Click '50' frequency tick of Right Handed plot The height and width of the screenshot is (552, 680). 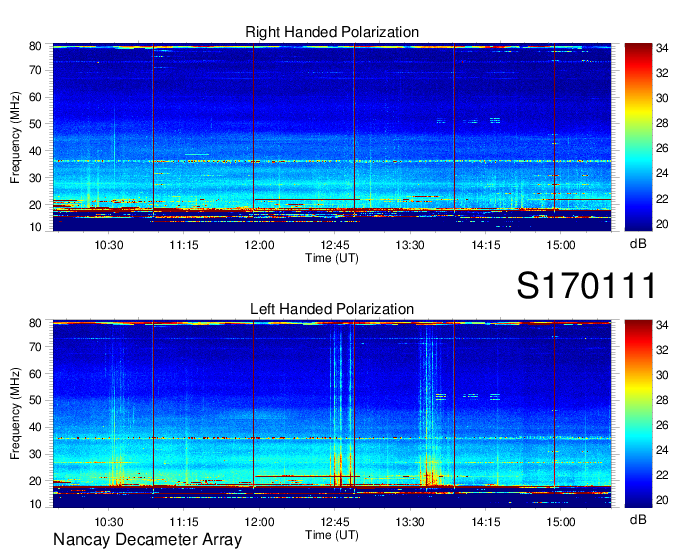[35, 124]
